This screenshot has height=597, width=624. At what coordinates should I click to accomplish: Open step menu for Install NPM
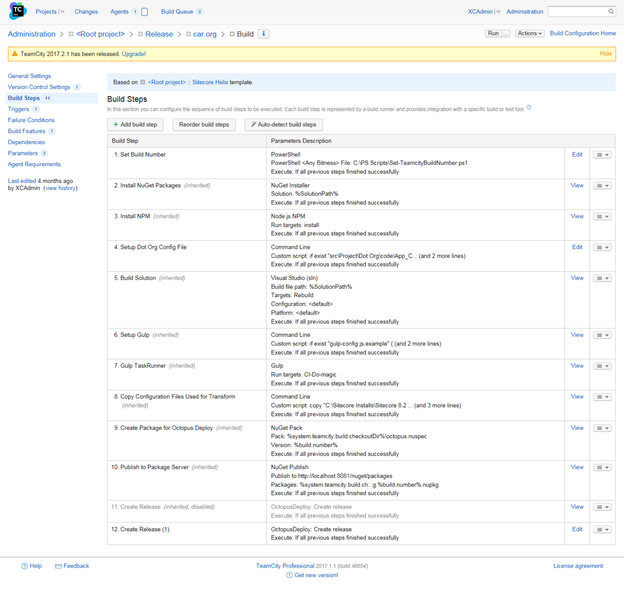coord(602,217)
